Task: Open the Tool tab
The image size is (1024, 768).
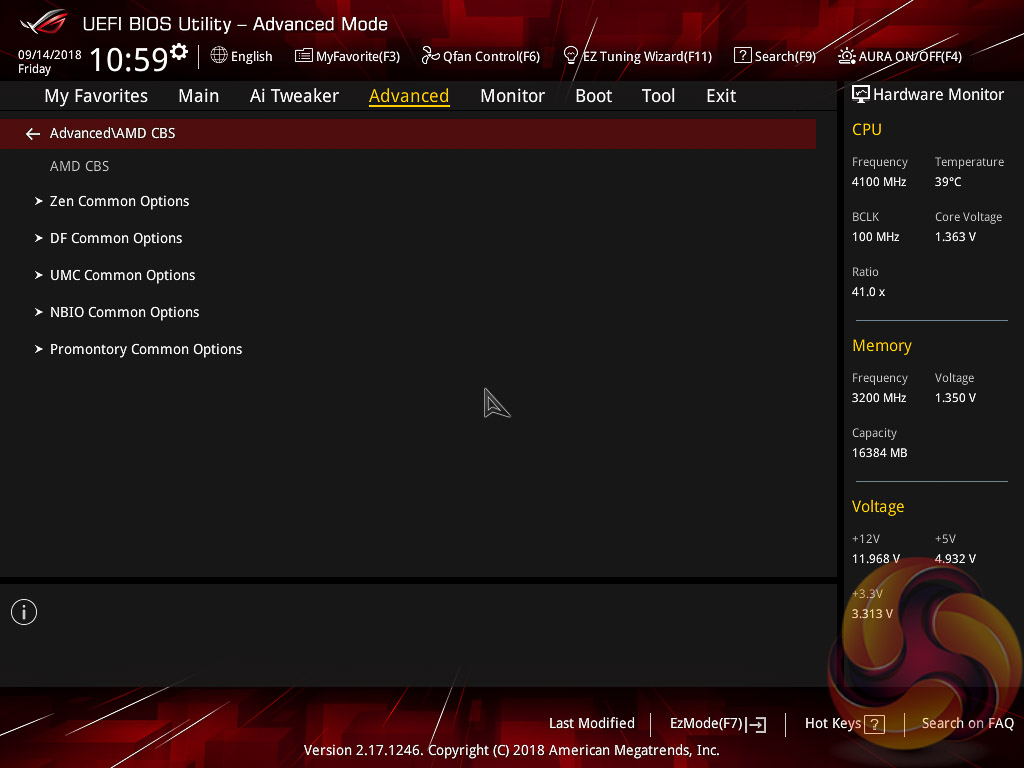Action: (658, 96)
